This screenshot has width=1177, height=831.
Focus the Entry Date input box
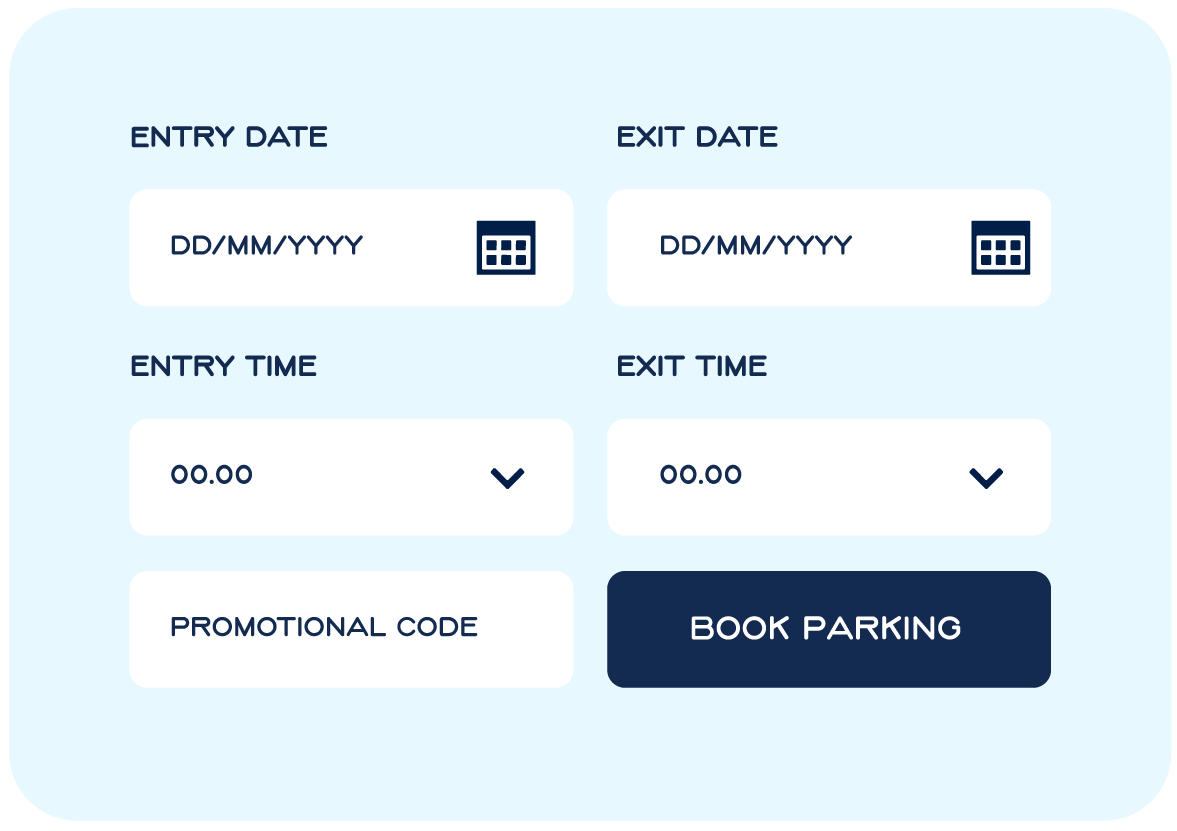click(x=351, y=248)
